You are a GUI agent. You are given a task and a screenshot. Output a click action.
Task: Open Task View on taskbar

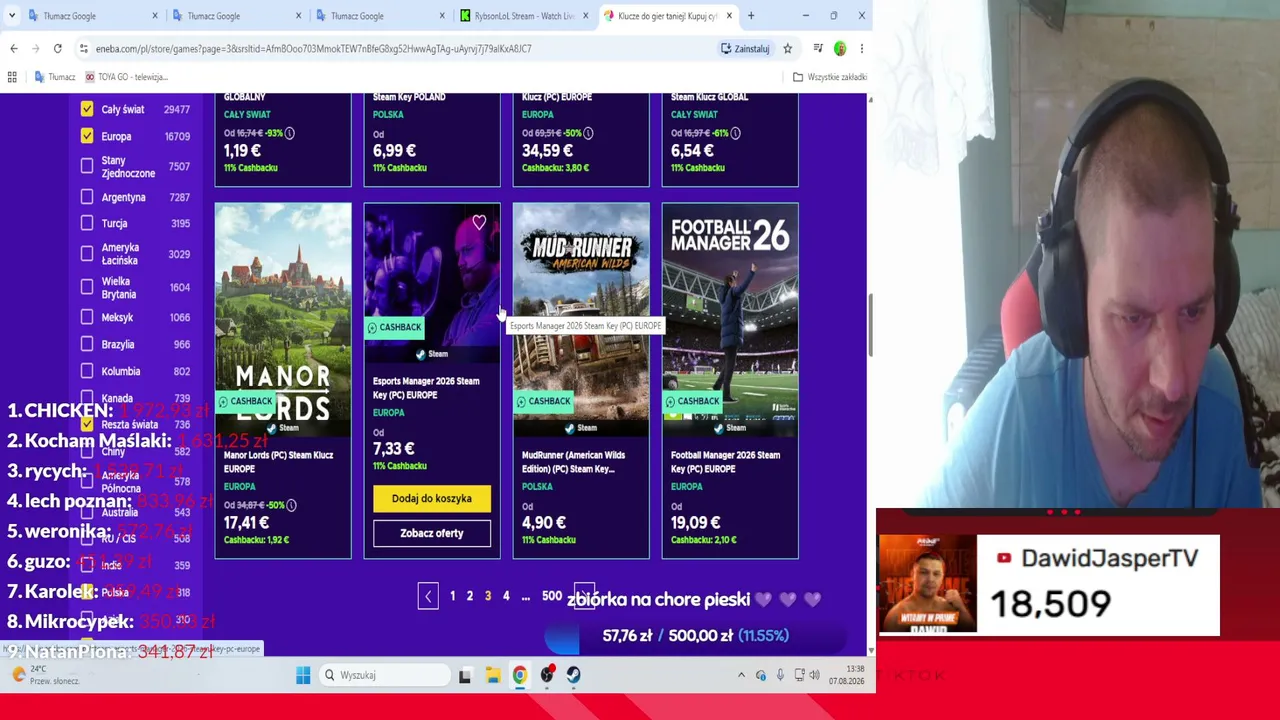465,675
